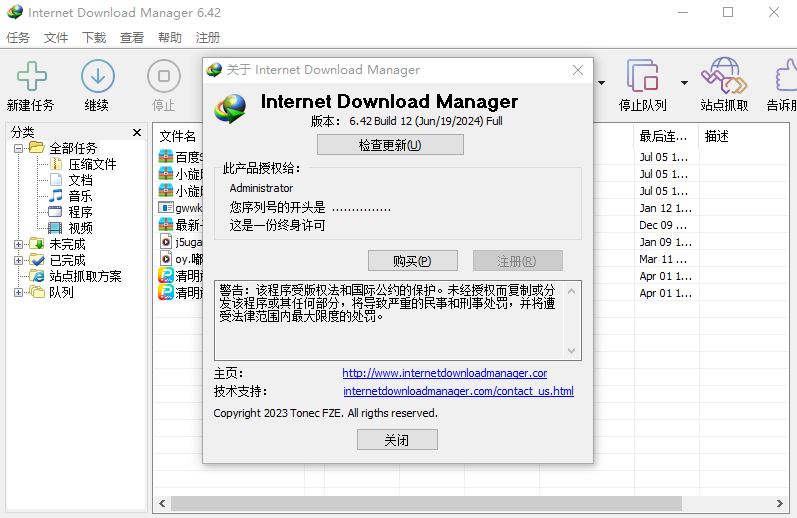797x518 pixels.
Task: Expand the Finished (已完成) tree node
Action: (18, 260)
